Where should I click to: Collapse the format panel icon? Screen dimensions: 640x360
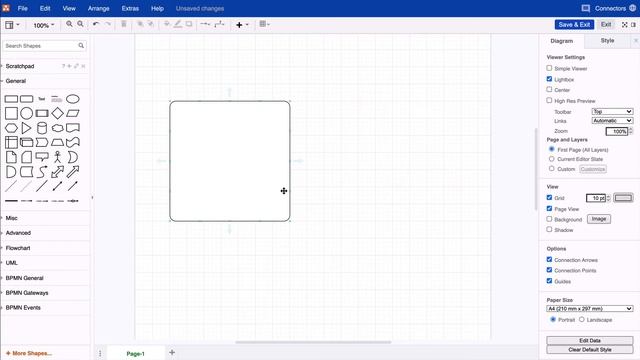(x=633, y=24)
